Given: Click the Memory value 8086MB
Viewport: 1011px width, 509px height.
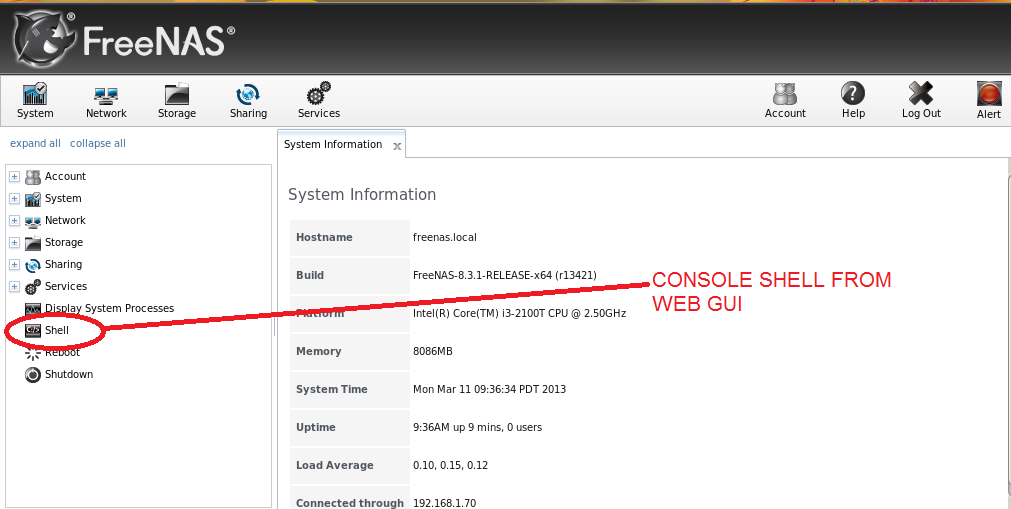Looking at the screenshot, I should pos(433,351).
